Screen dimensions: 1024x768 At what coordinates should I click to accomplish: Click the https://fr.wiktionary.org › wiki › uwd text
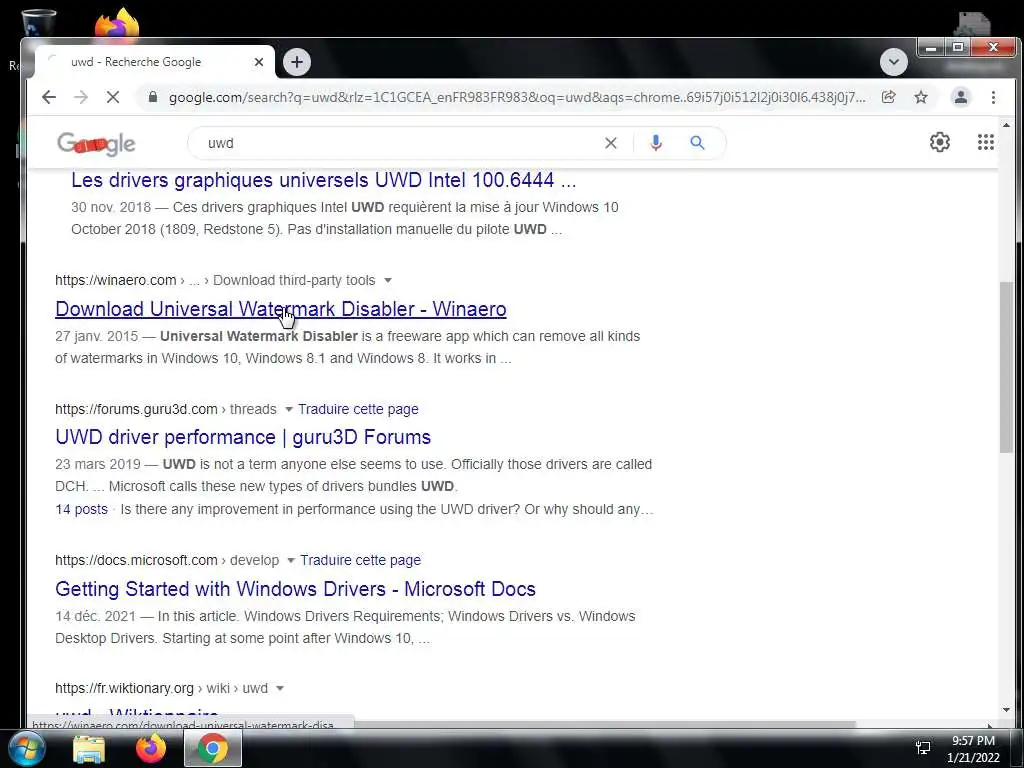[x=161, y=688]
